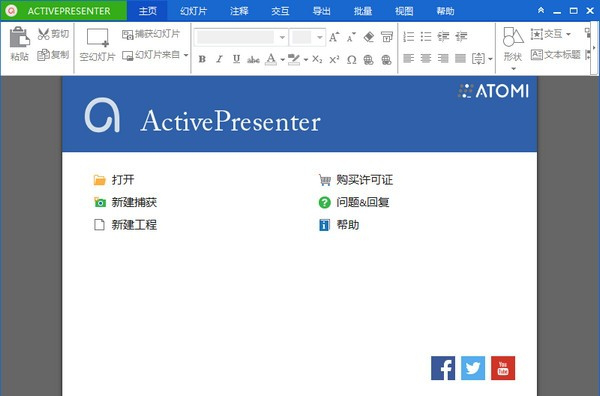Apply font color with the A icon
This screenshot has height=411, width=600.
click(x=271, y=59)
